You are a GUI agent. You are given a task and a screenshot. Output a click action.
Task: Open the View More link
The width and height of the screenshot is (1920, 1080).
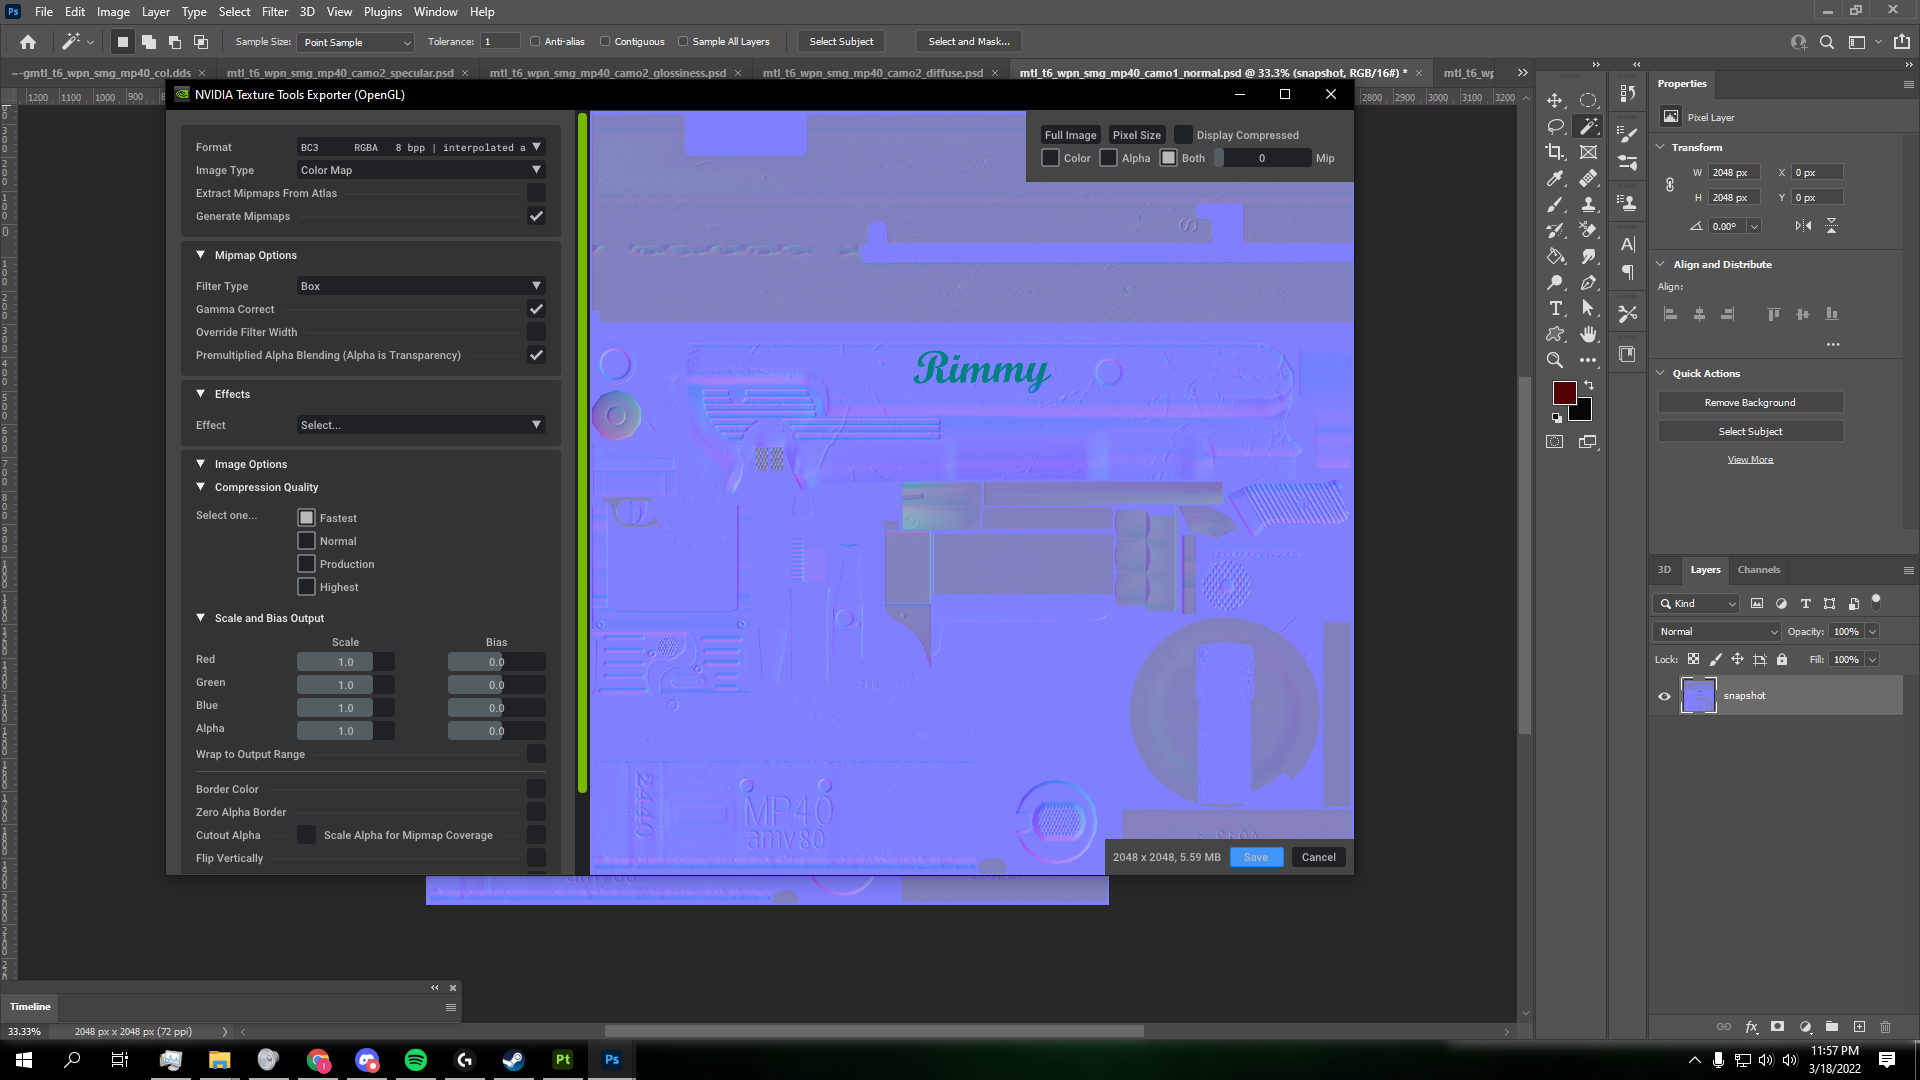click(x=1750, y=460)
